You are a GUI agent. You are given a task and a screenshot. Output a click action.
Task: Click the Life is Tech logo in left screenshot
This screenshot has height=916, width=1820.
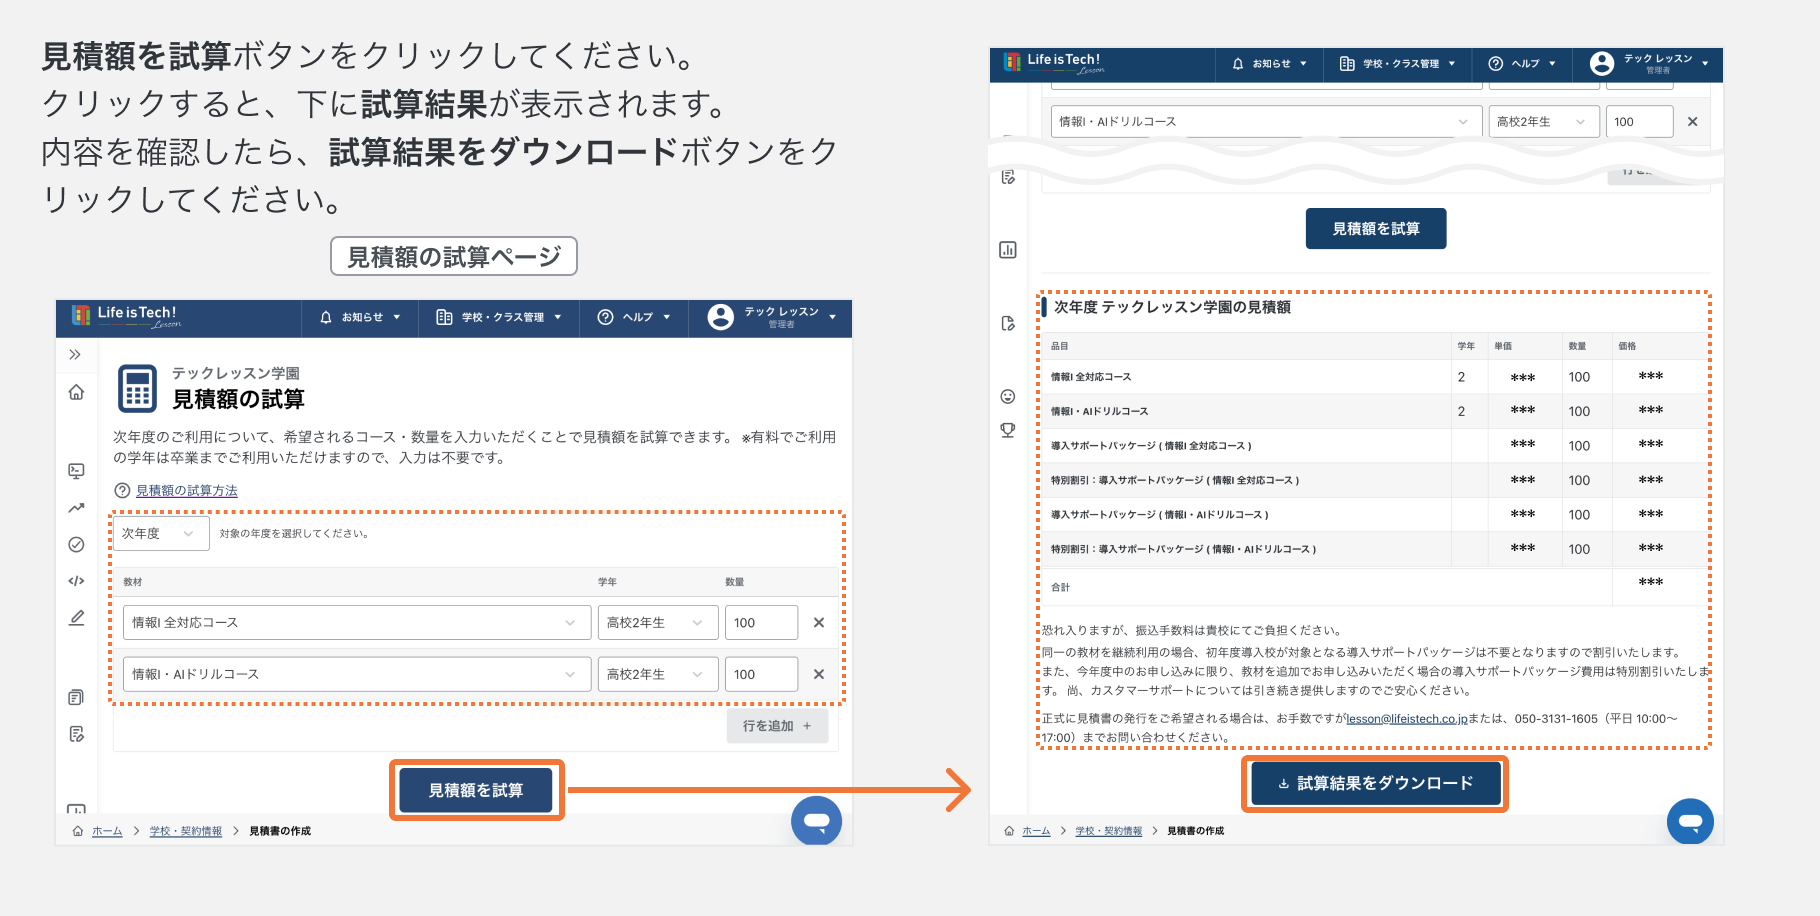pos(126,316)
